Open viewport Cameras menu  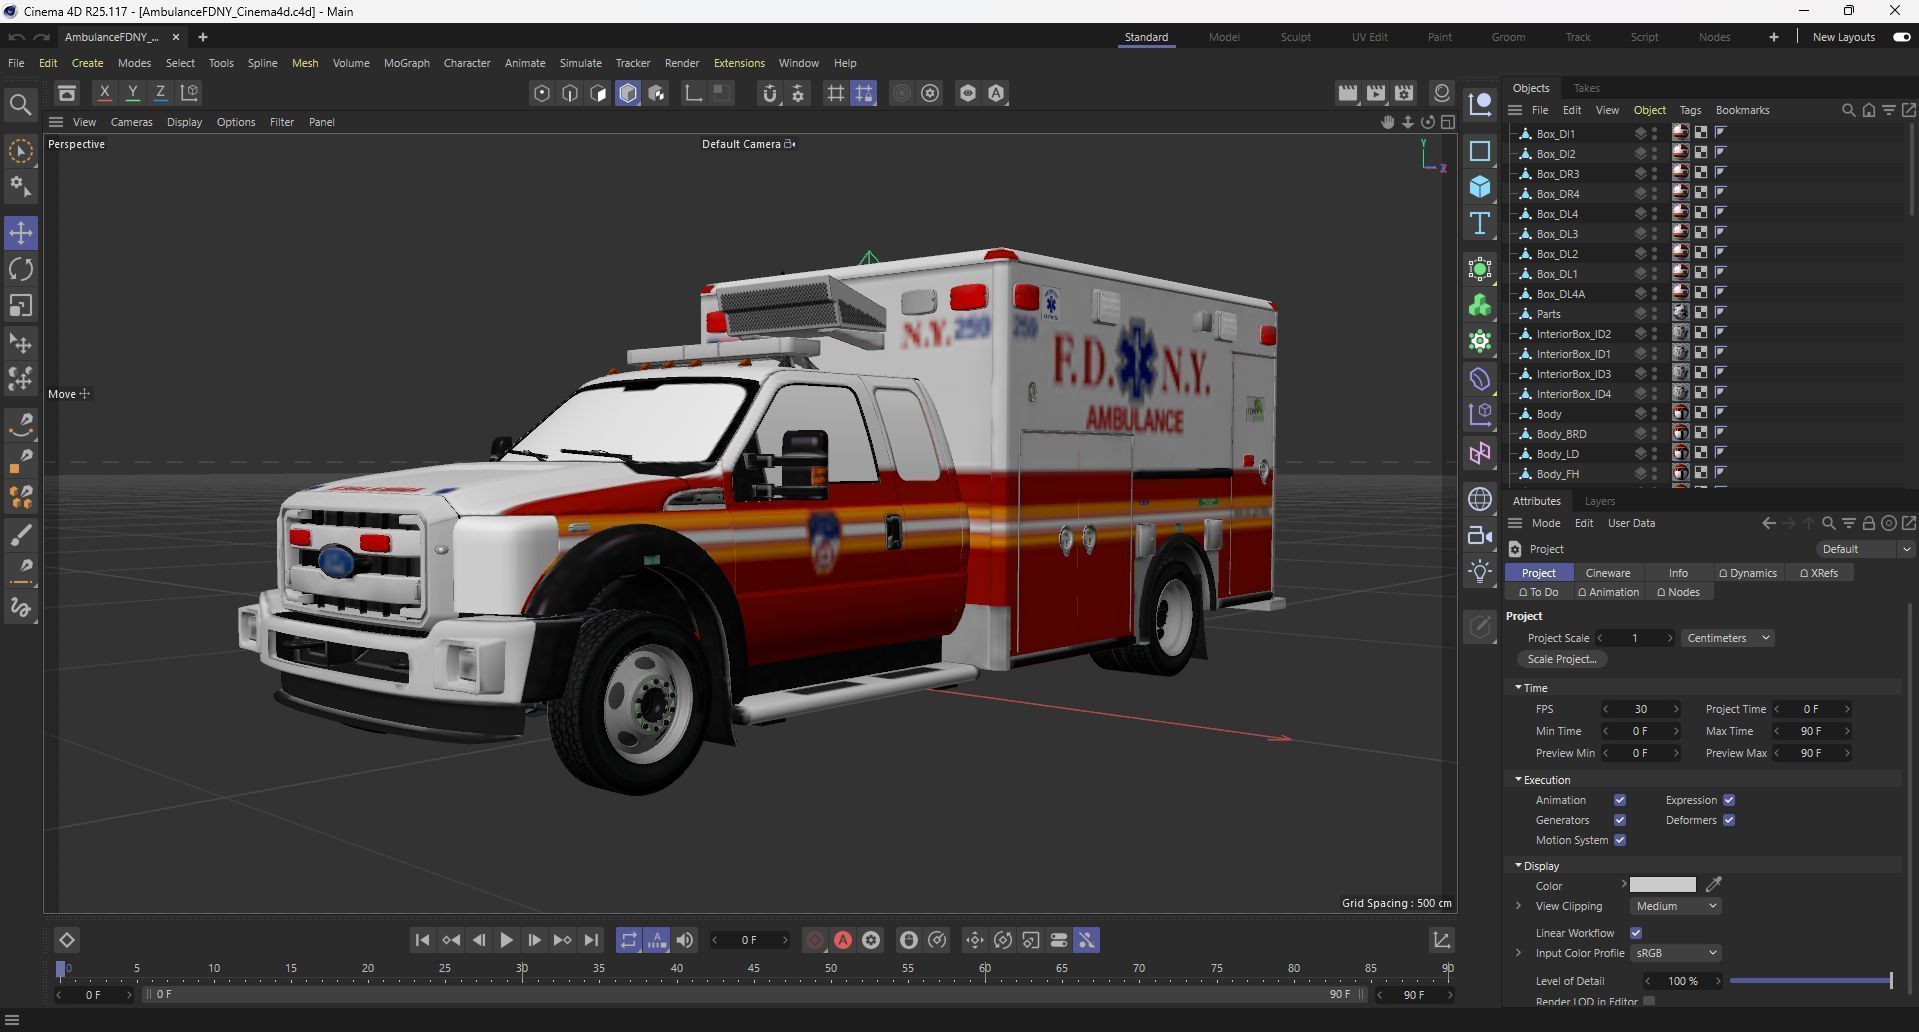(131, 122)
